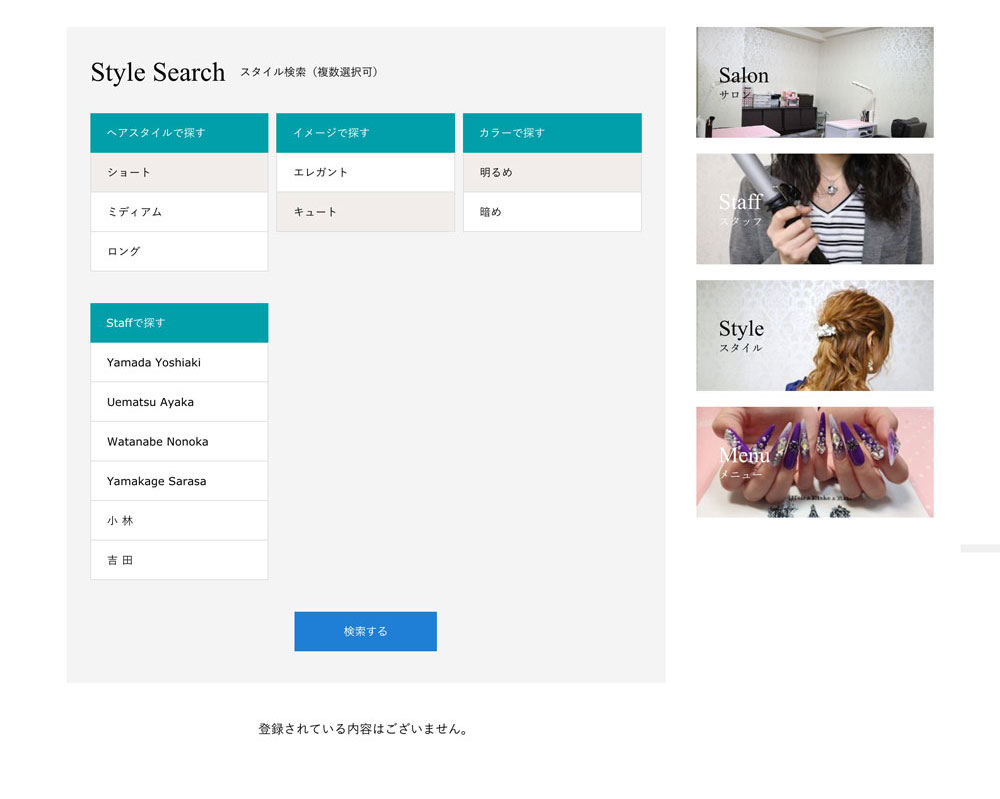Select staff member Watanabe Nonoka

(x=178, y=441)
